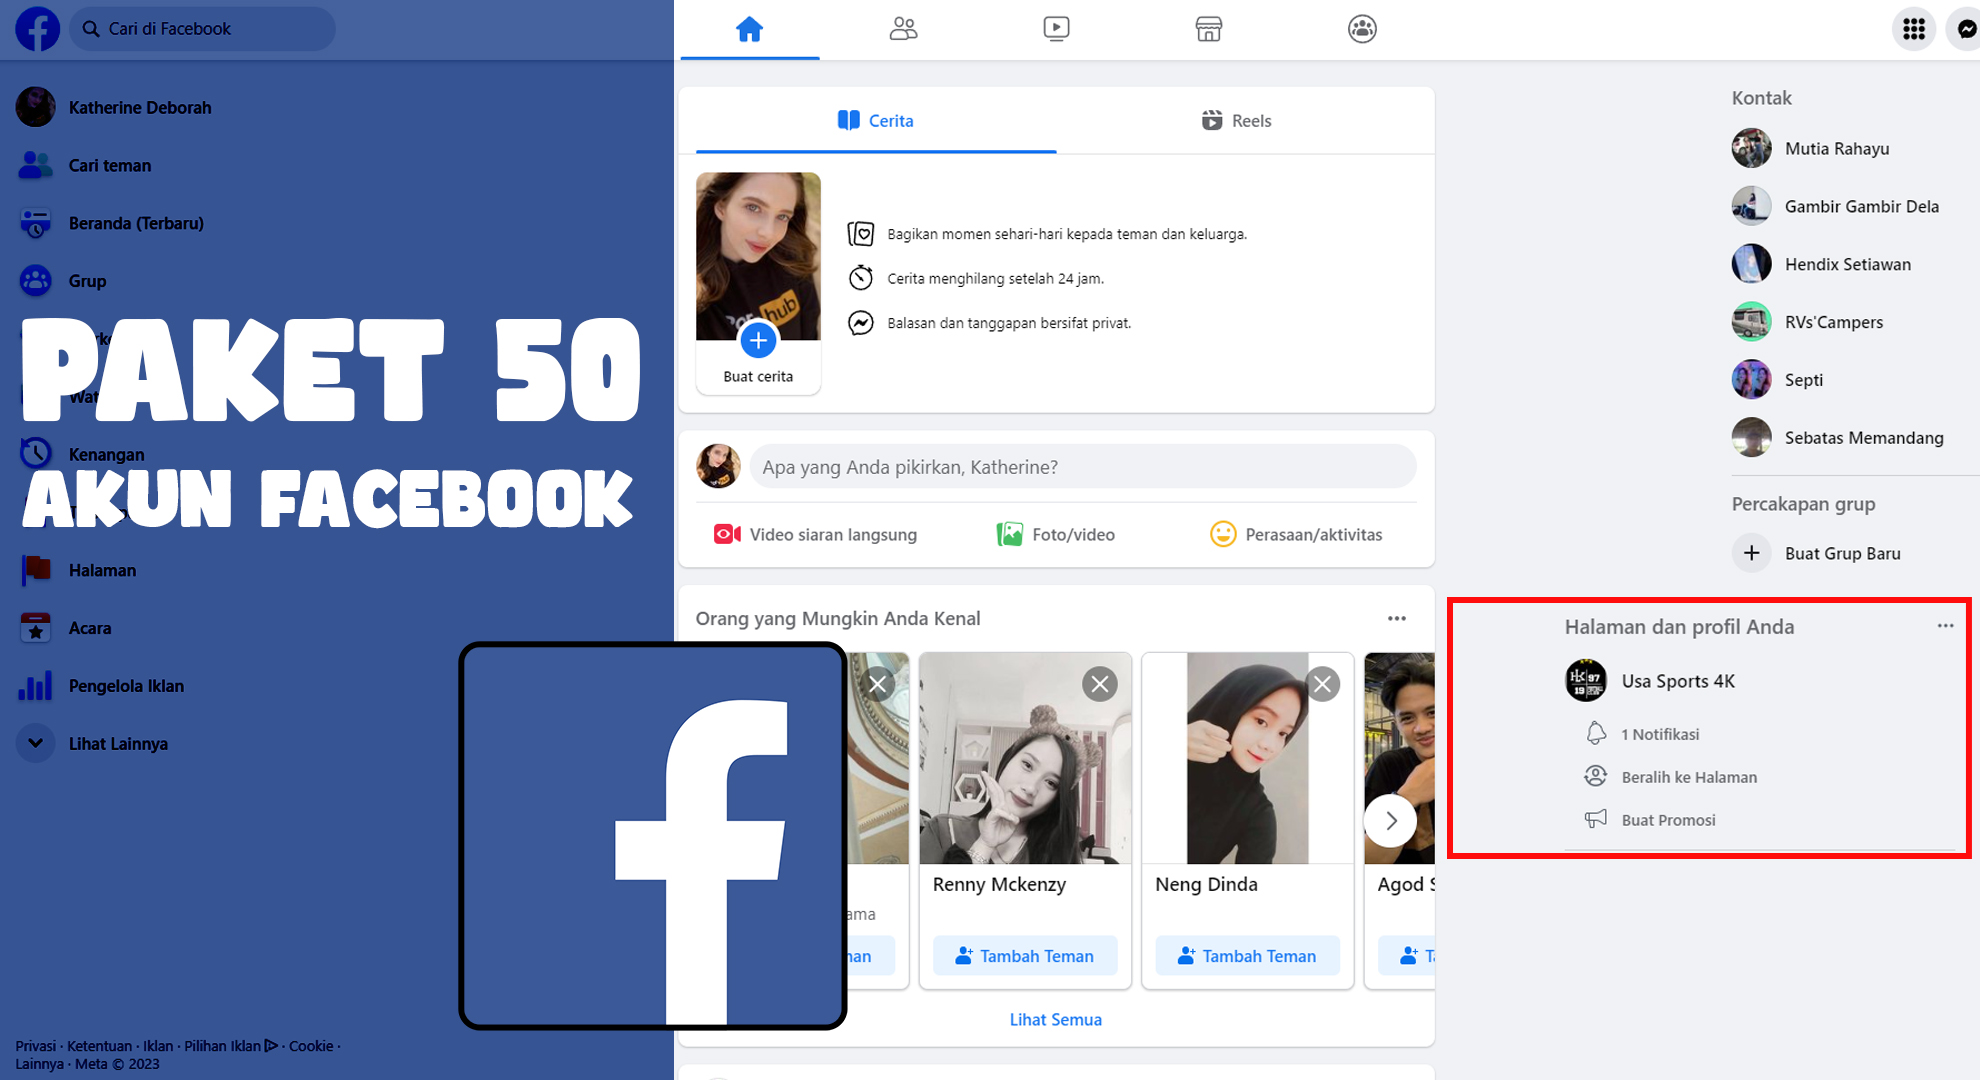Dismiss the Renny Mckenzy friend suggestion
Viewport: 1980px width, 1080px height.
pos(1100,684)
